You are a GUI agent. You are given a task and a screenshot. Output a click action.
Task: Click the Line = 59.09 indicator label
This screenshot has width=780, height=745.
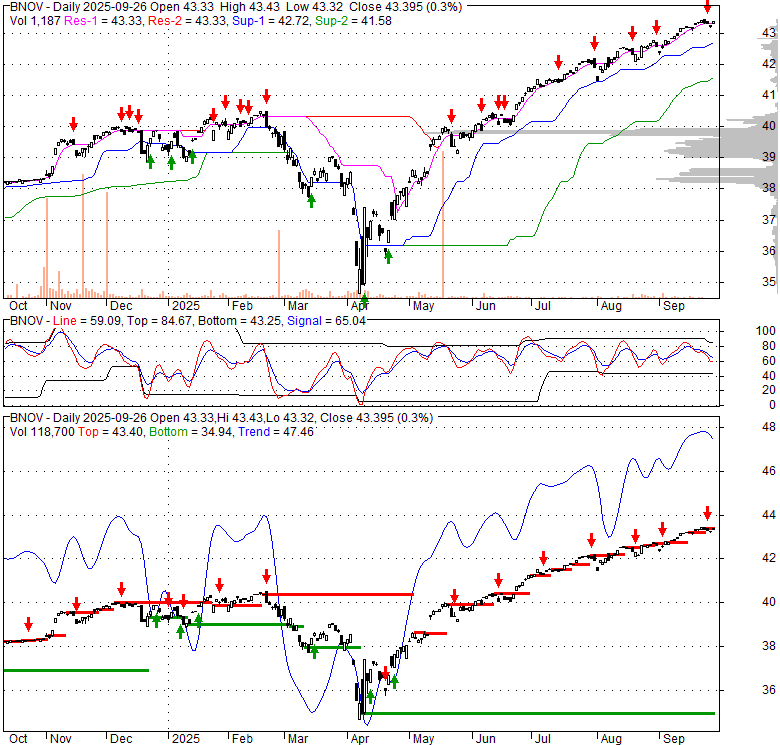(x=87, y=321)
